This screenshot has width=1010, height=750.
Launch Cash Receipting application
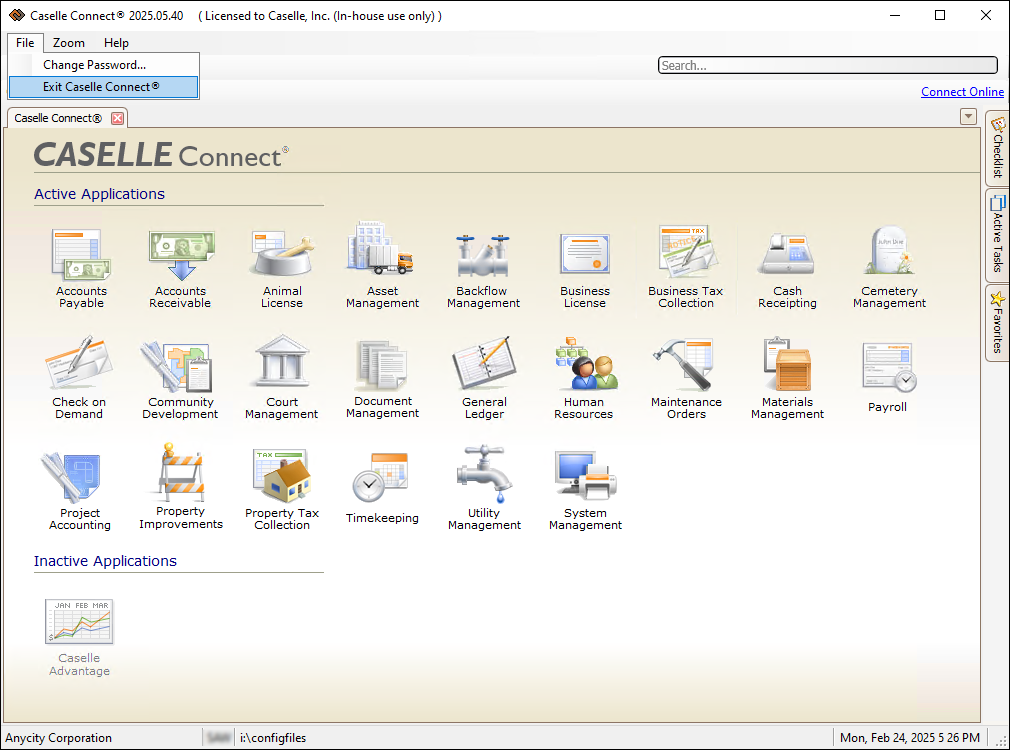coord(787,270)
